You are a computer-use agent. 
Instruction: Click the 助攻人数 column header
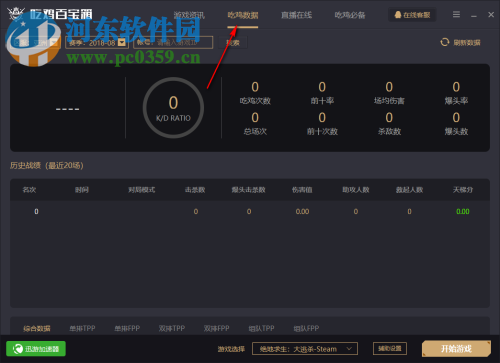click(356, 190)
